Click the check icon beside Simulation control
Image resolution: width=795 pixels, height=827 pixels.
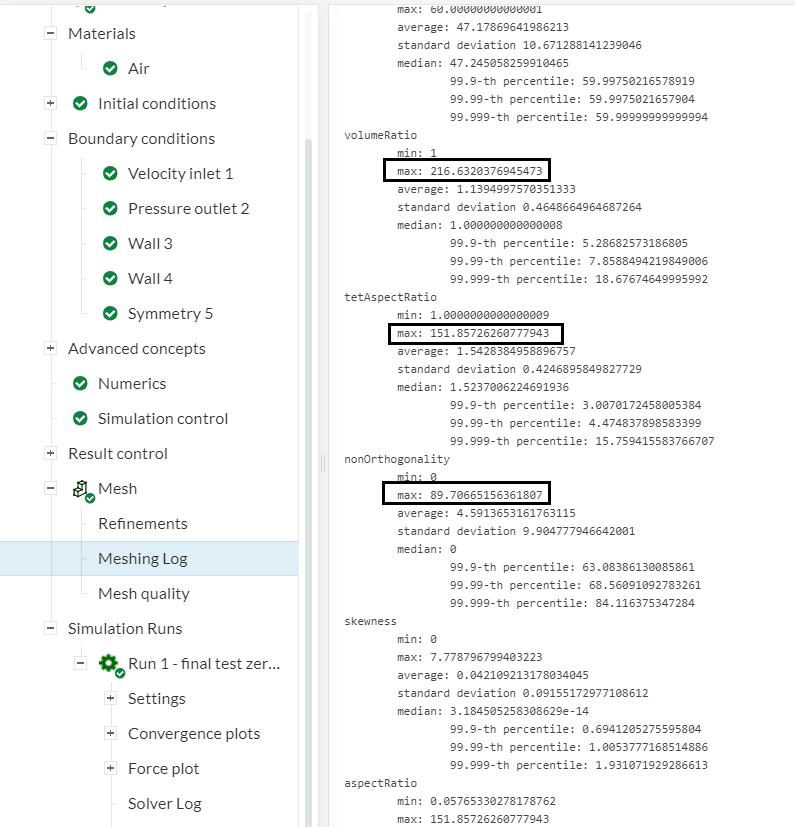click(x=80, y=419)
